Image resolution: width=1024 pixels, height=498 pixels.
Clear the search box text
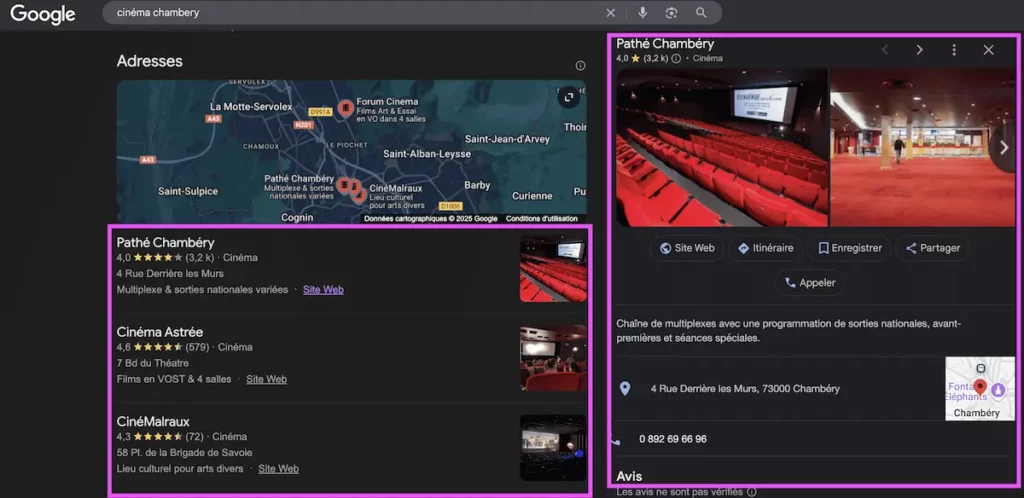[610, 13]
